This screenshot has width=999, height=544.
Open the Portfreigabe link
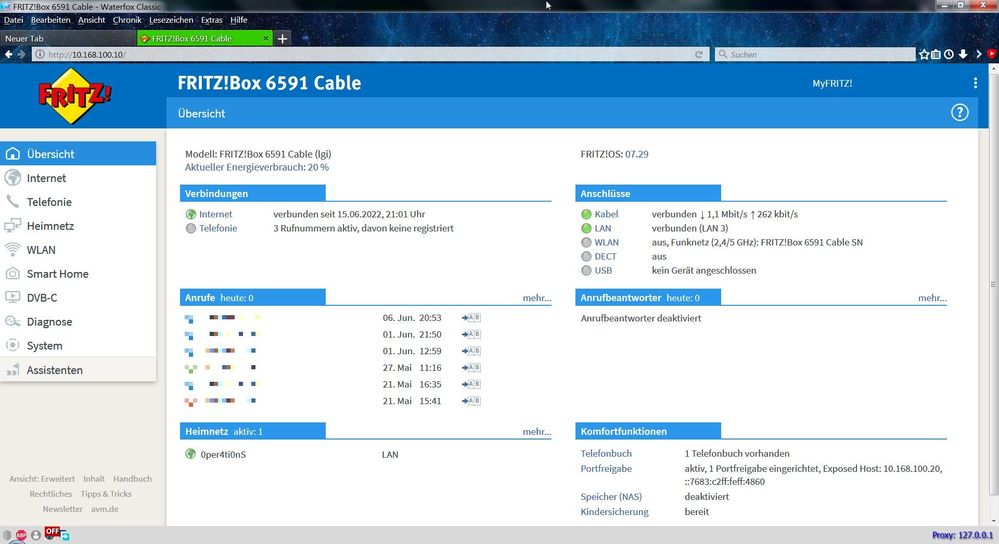[x=606, y=468]
